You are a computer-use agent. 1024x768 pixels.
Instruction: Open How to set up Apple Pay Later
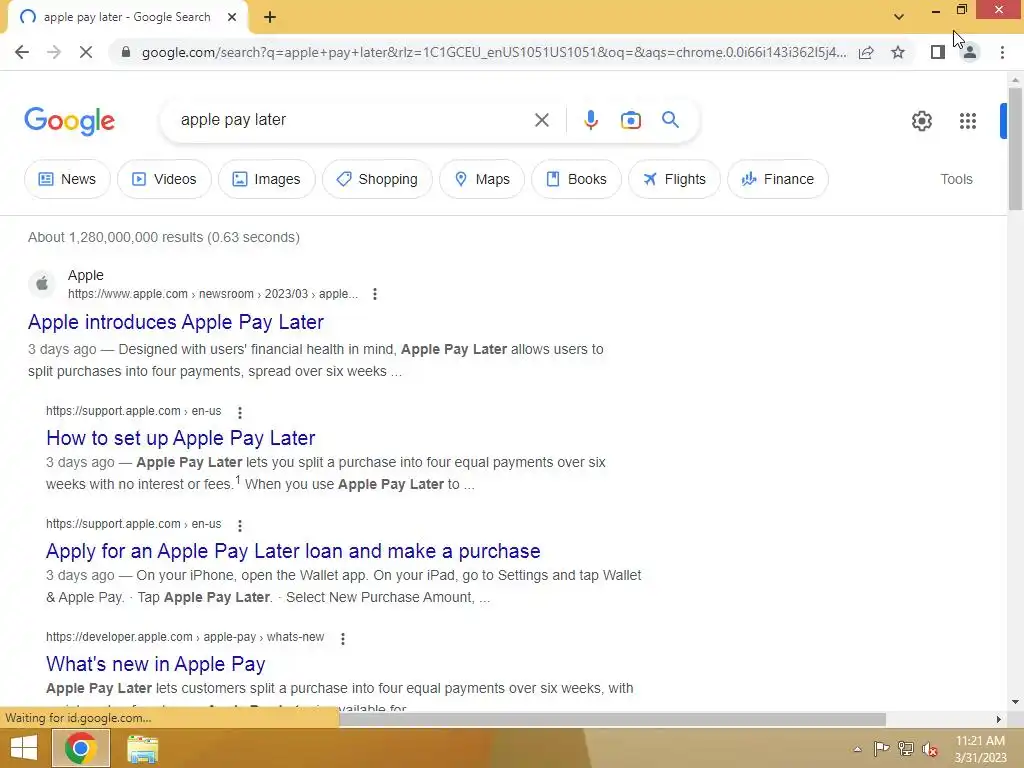[x=181, y=438]
